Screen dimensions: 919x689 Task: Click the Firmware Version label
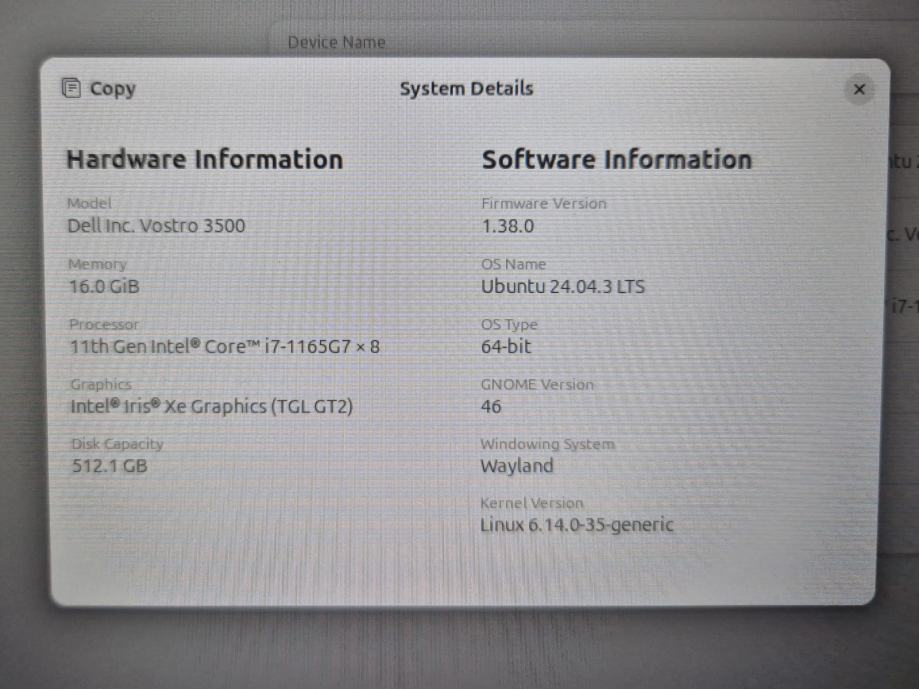[x=544, y=203]
